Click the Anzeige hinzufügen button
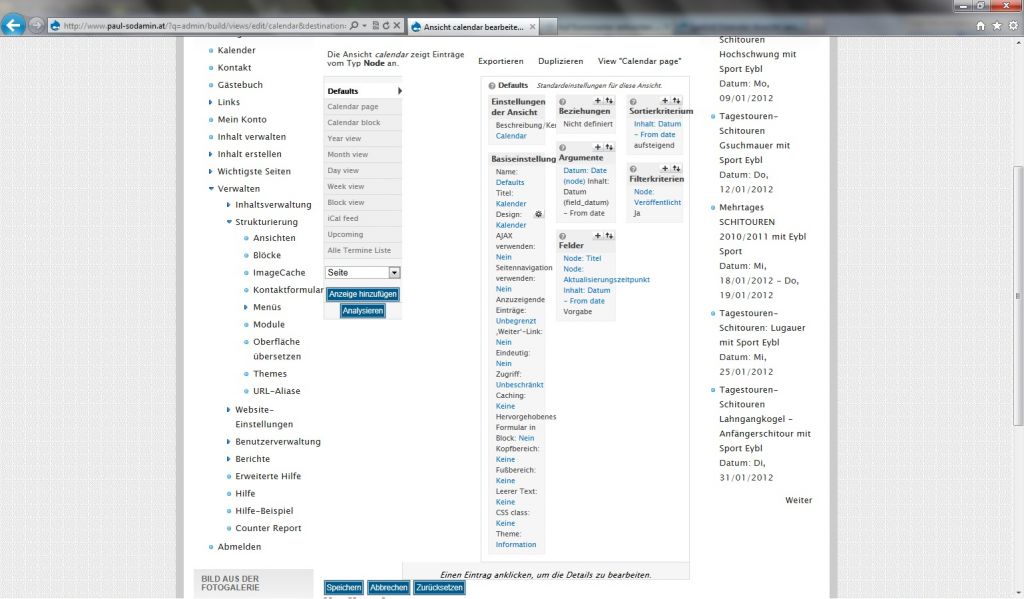 363,294
